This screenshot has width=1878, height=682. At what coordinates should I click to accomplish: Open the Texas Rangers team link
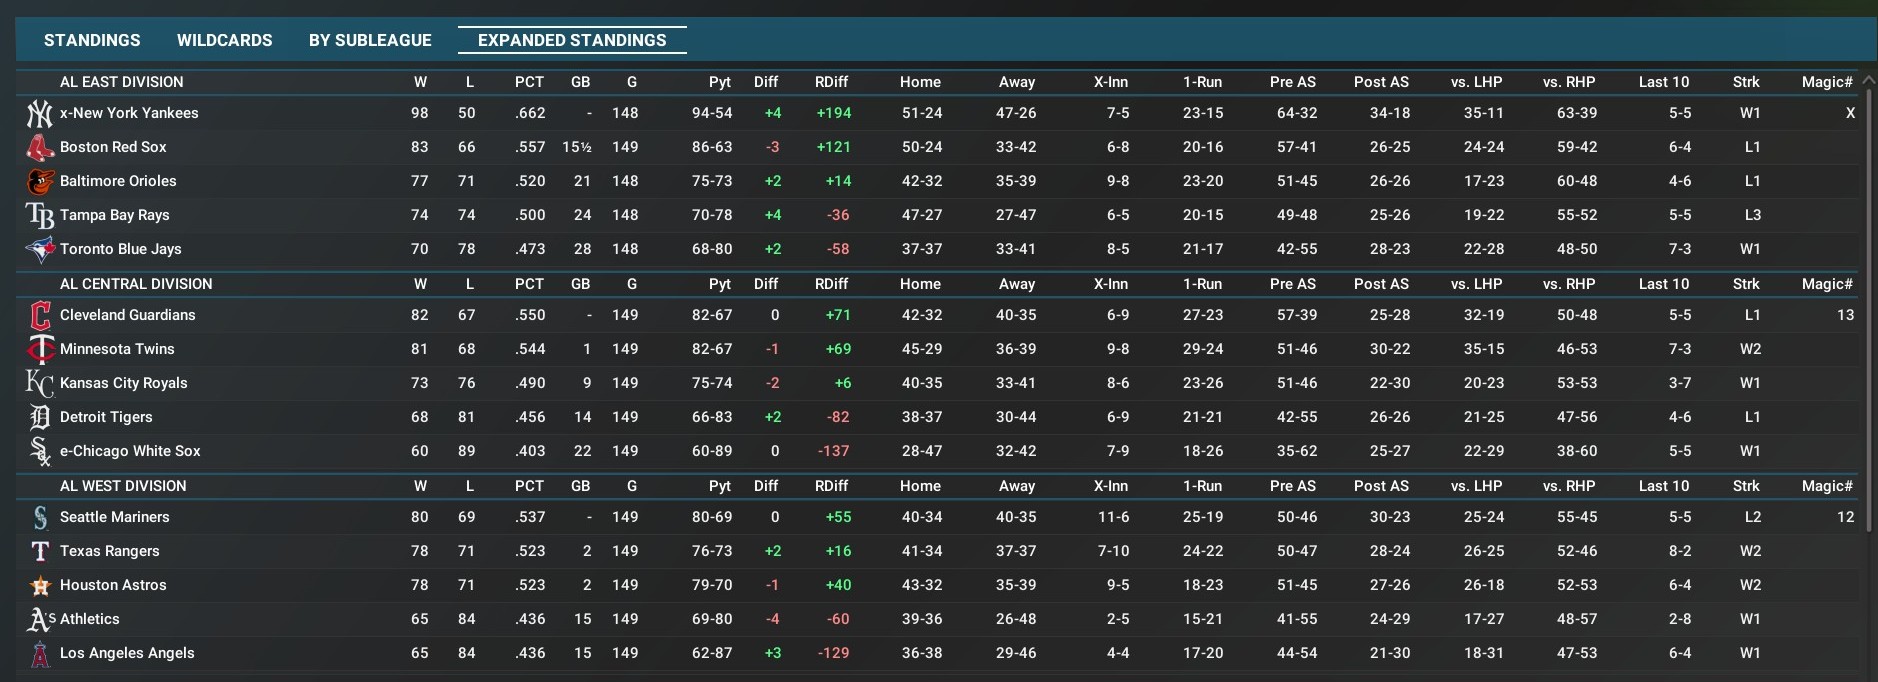(x=110, y=551)
